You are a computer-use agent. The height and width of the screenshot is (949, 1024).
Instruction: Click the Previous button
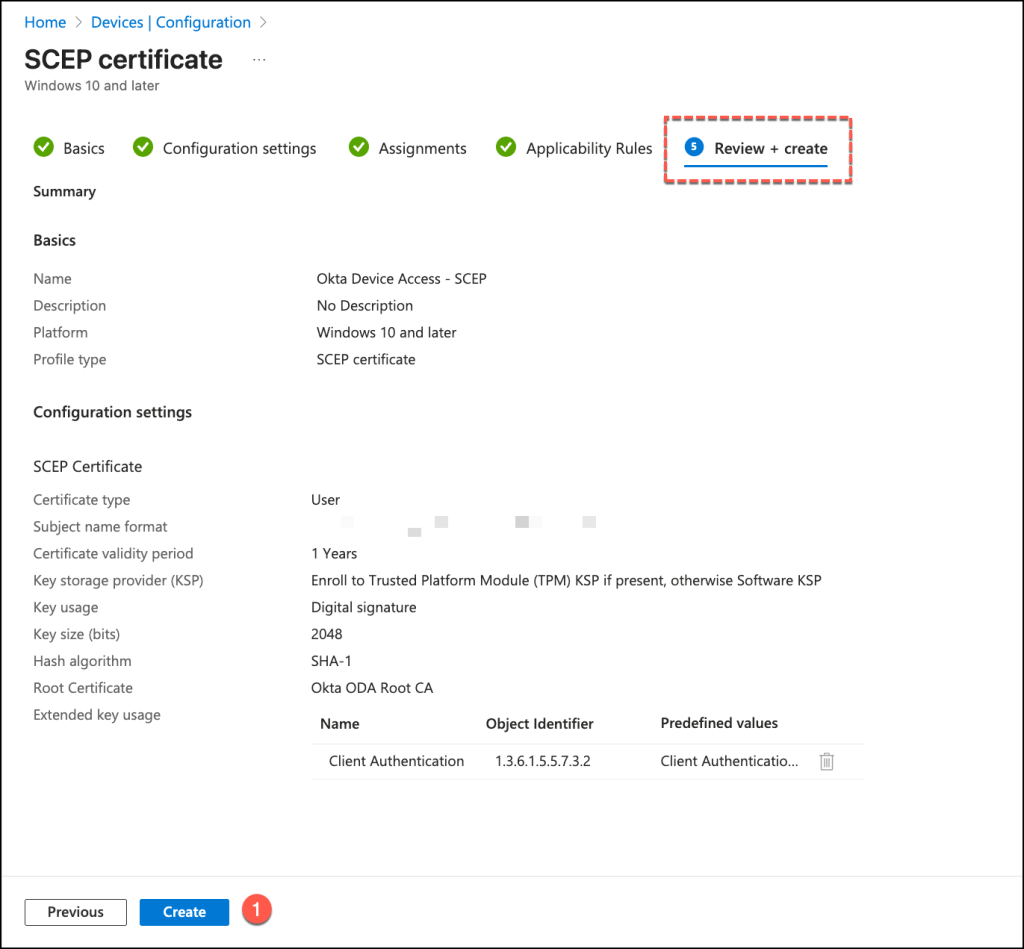76,912
